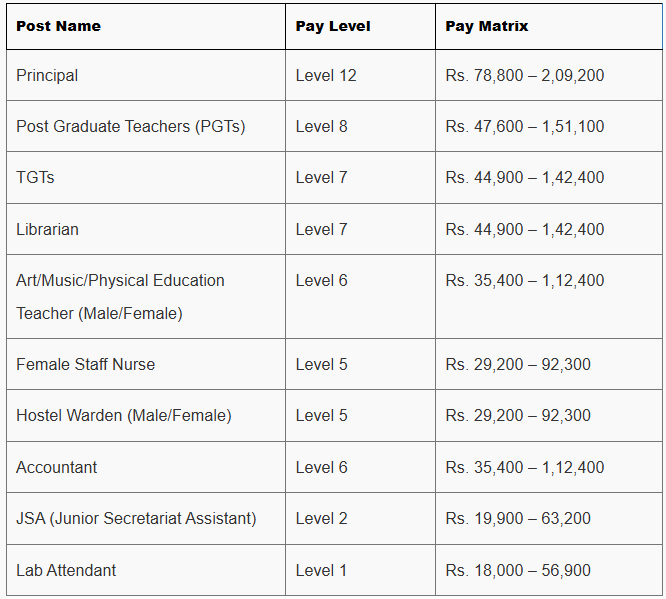Click the Post Name column header
Viewport: 666px width, 599px height.
(x=58, y=26)
